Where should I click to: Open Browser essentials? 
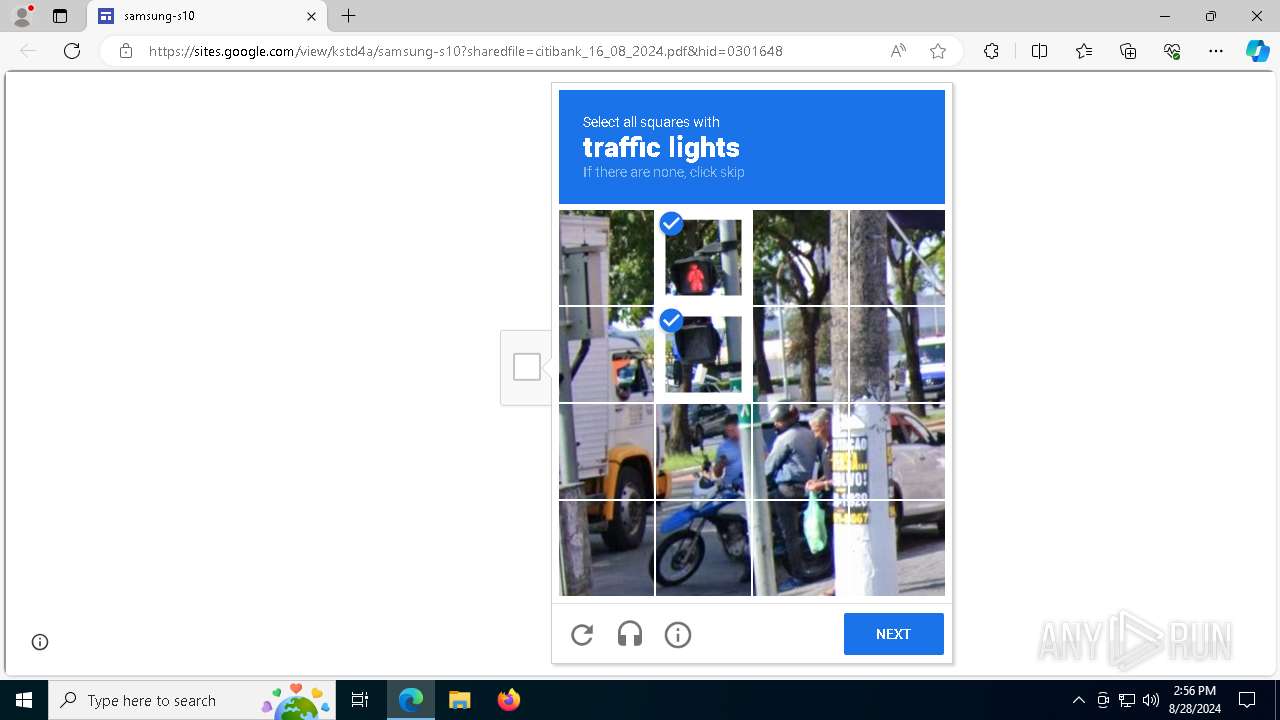tap(1172, 51)
